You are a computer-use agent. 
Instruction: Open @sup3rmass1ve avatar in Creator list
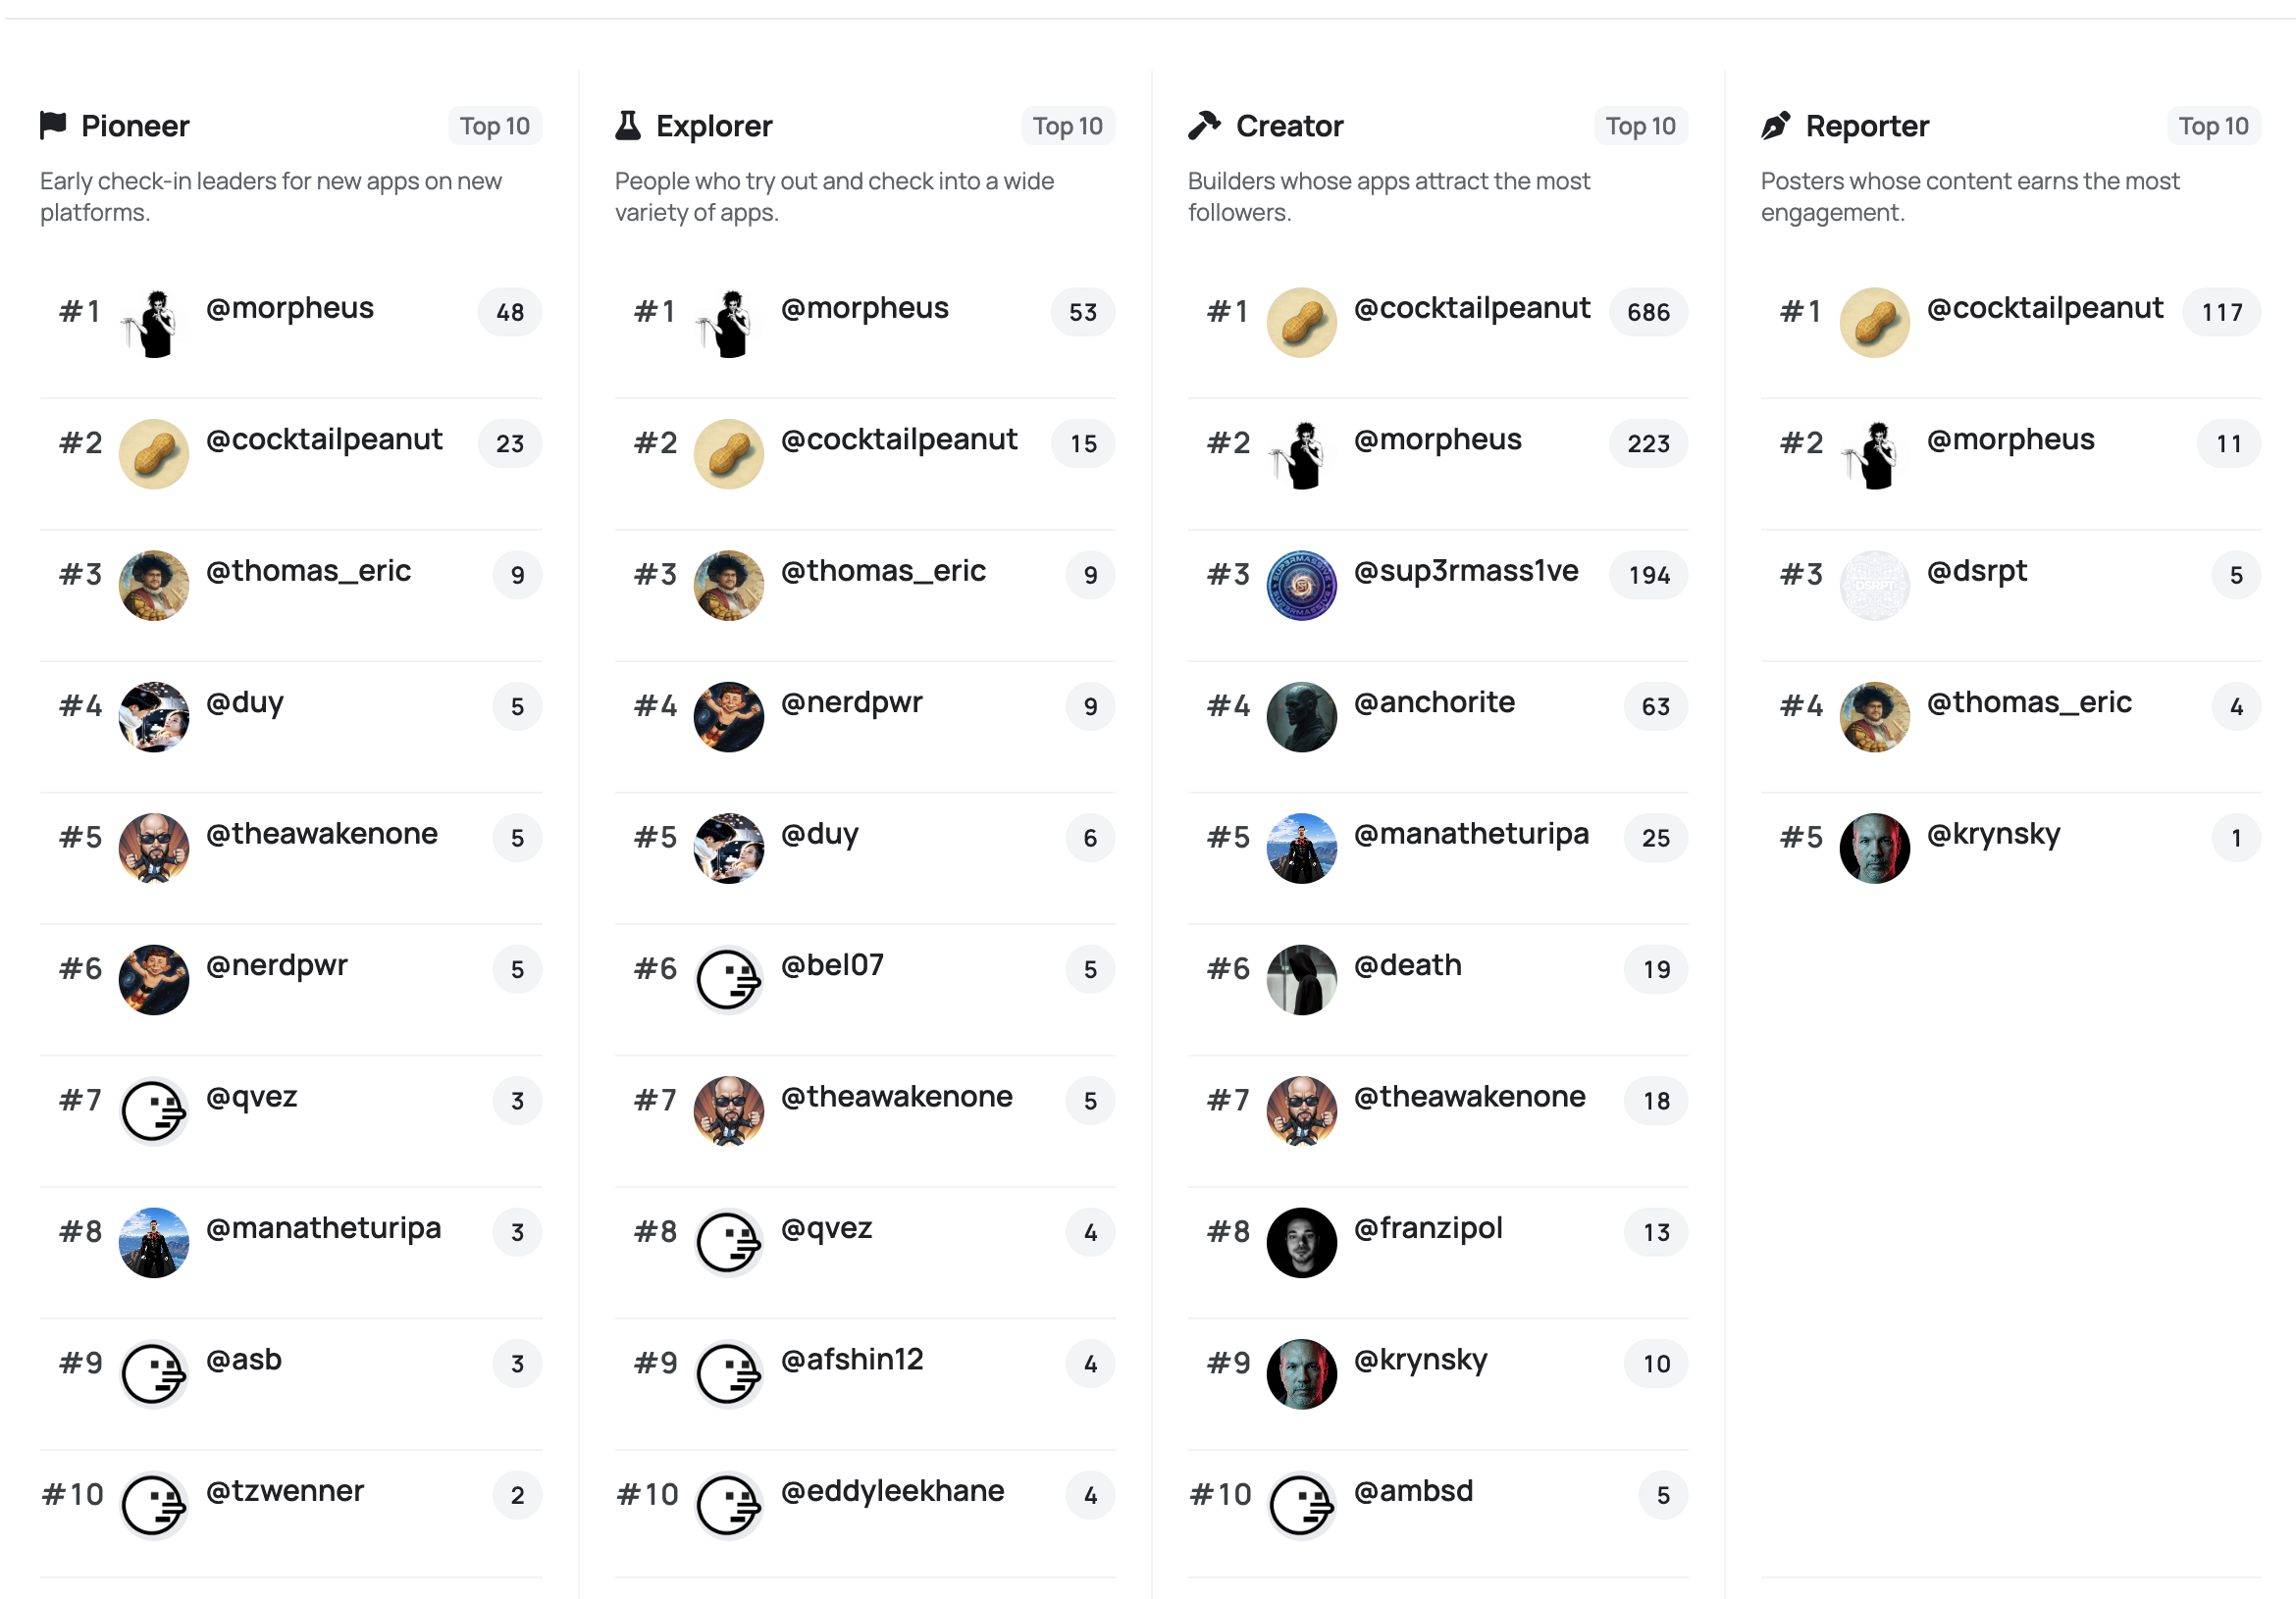(1301, 585)
